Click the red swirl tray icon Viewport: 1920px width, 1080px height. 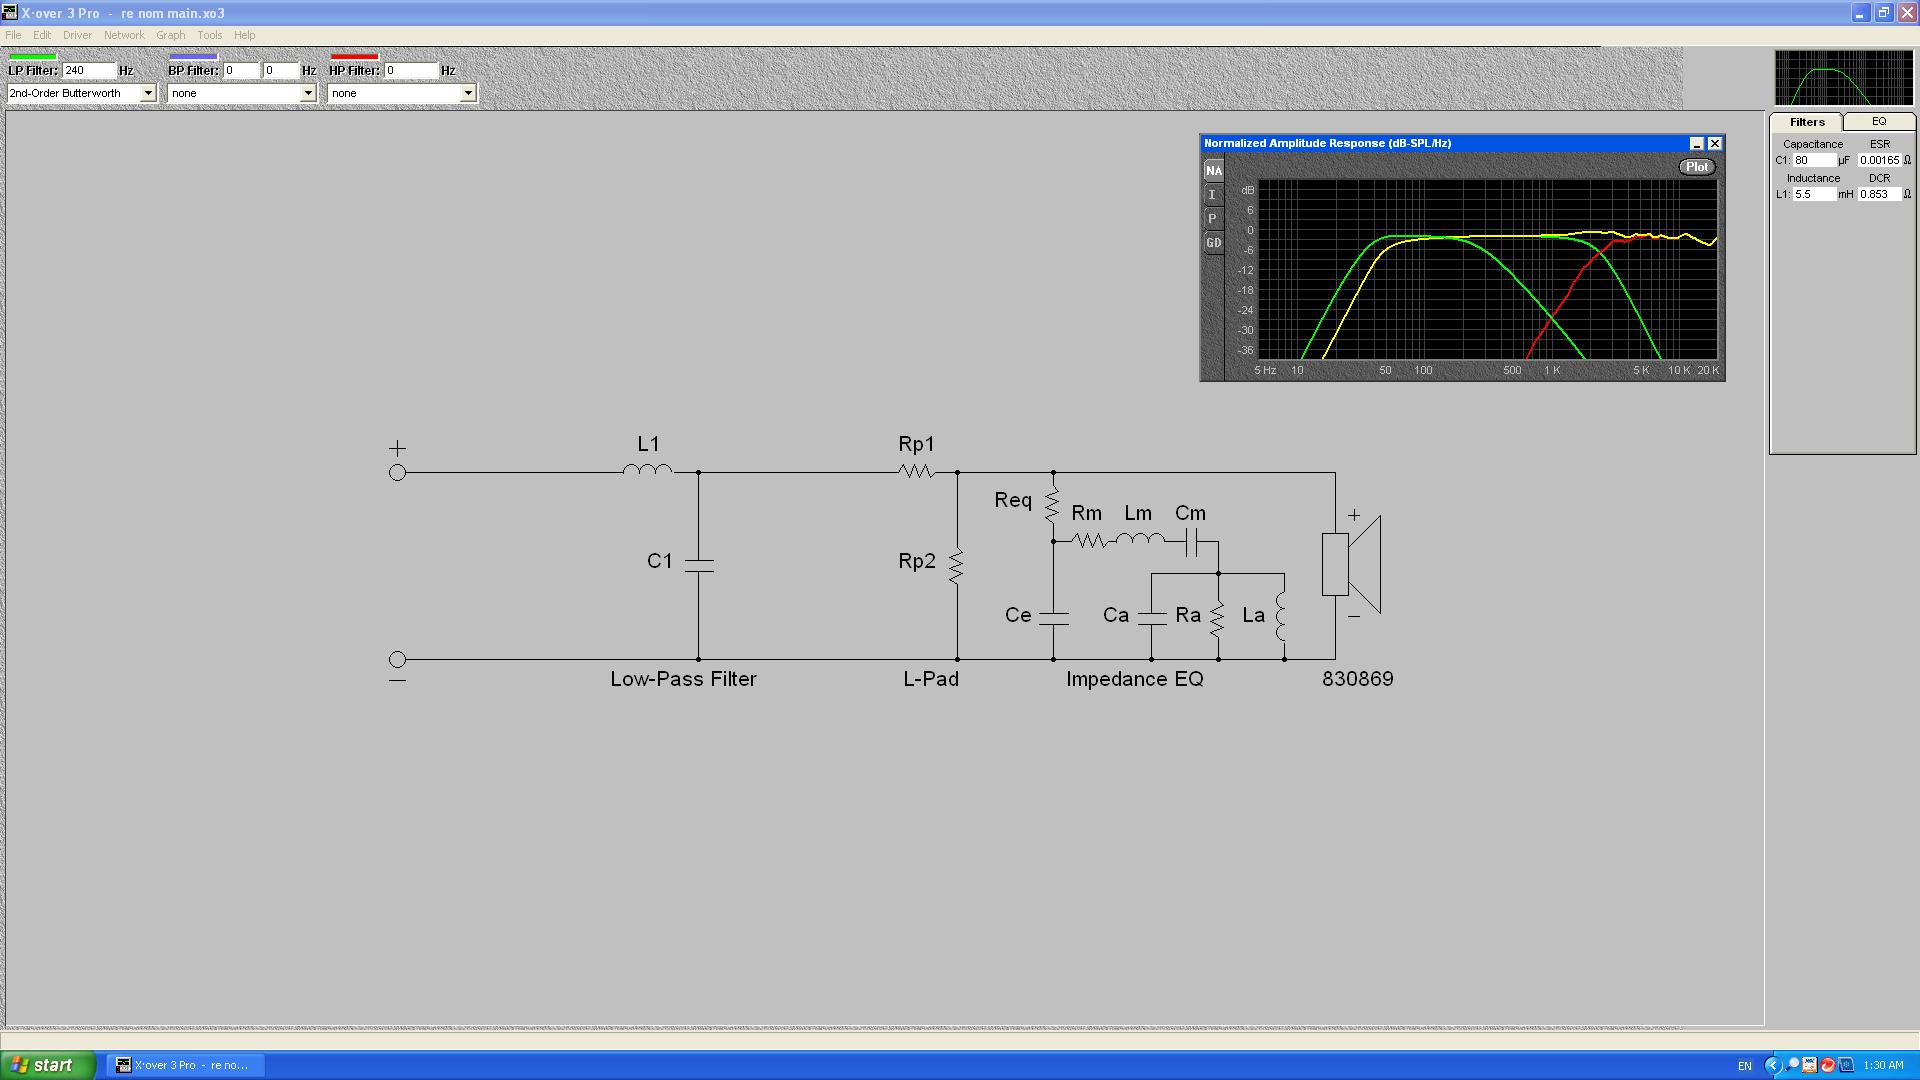[x=1828, y=1065]
